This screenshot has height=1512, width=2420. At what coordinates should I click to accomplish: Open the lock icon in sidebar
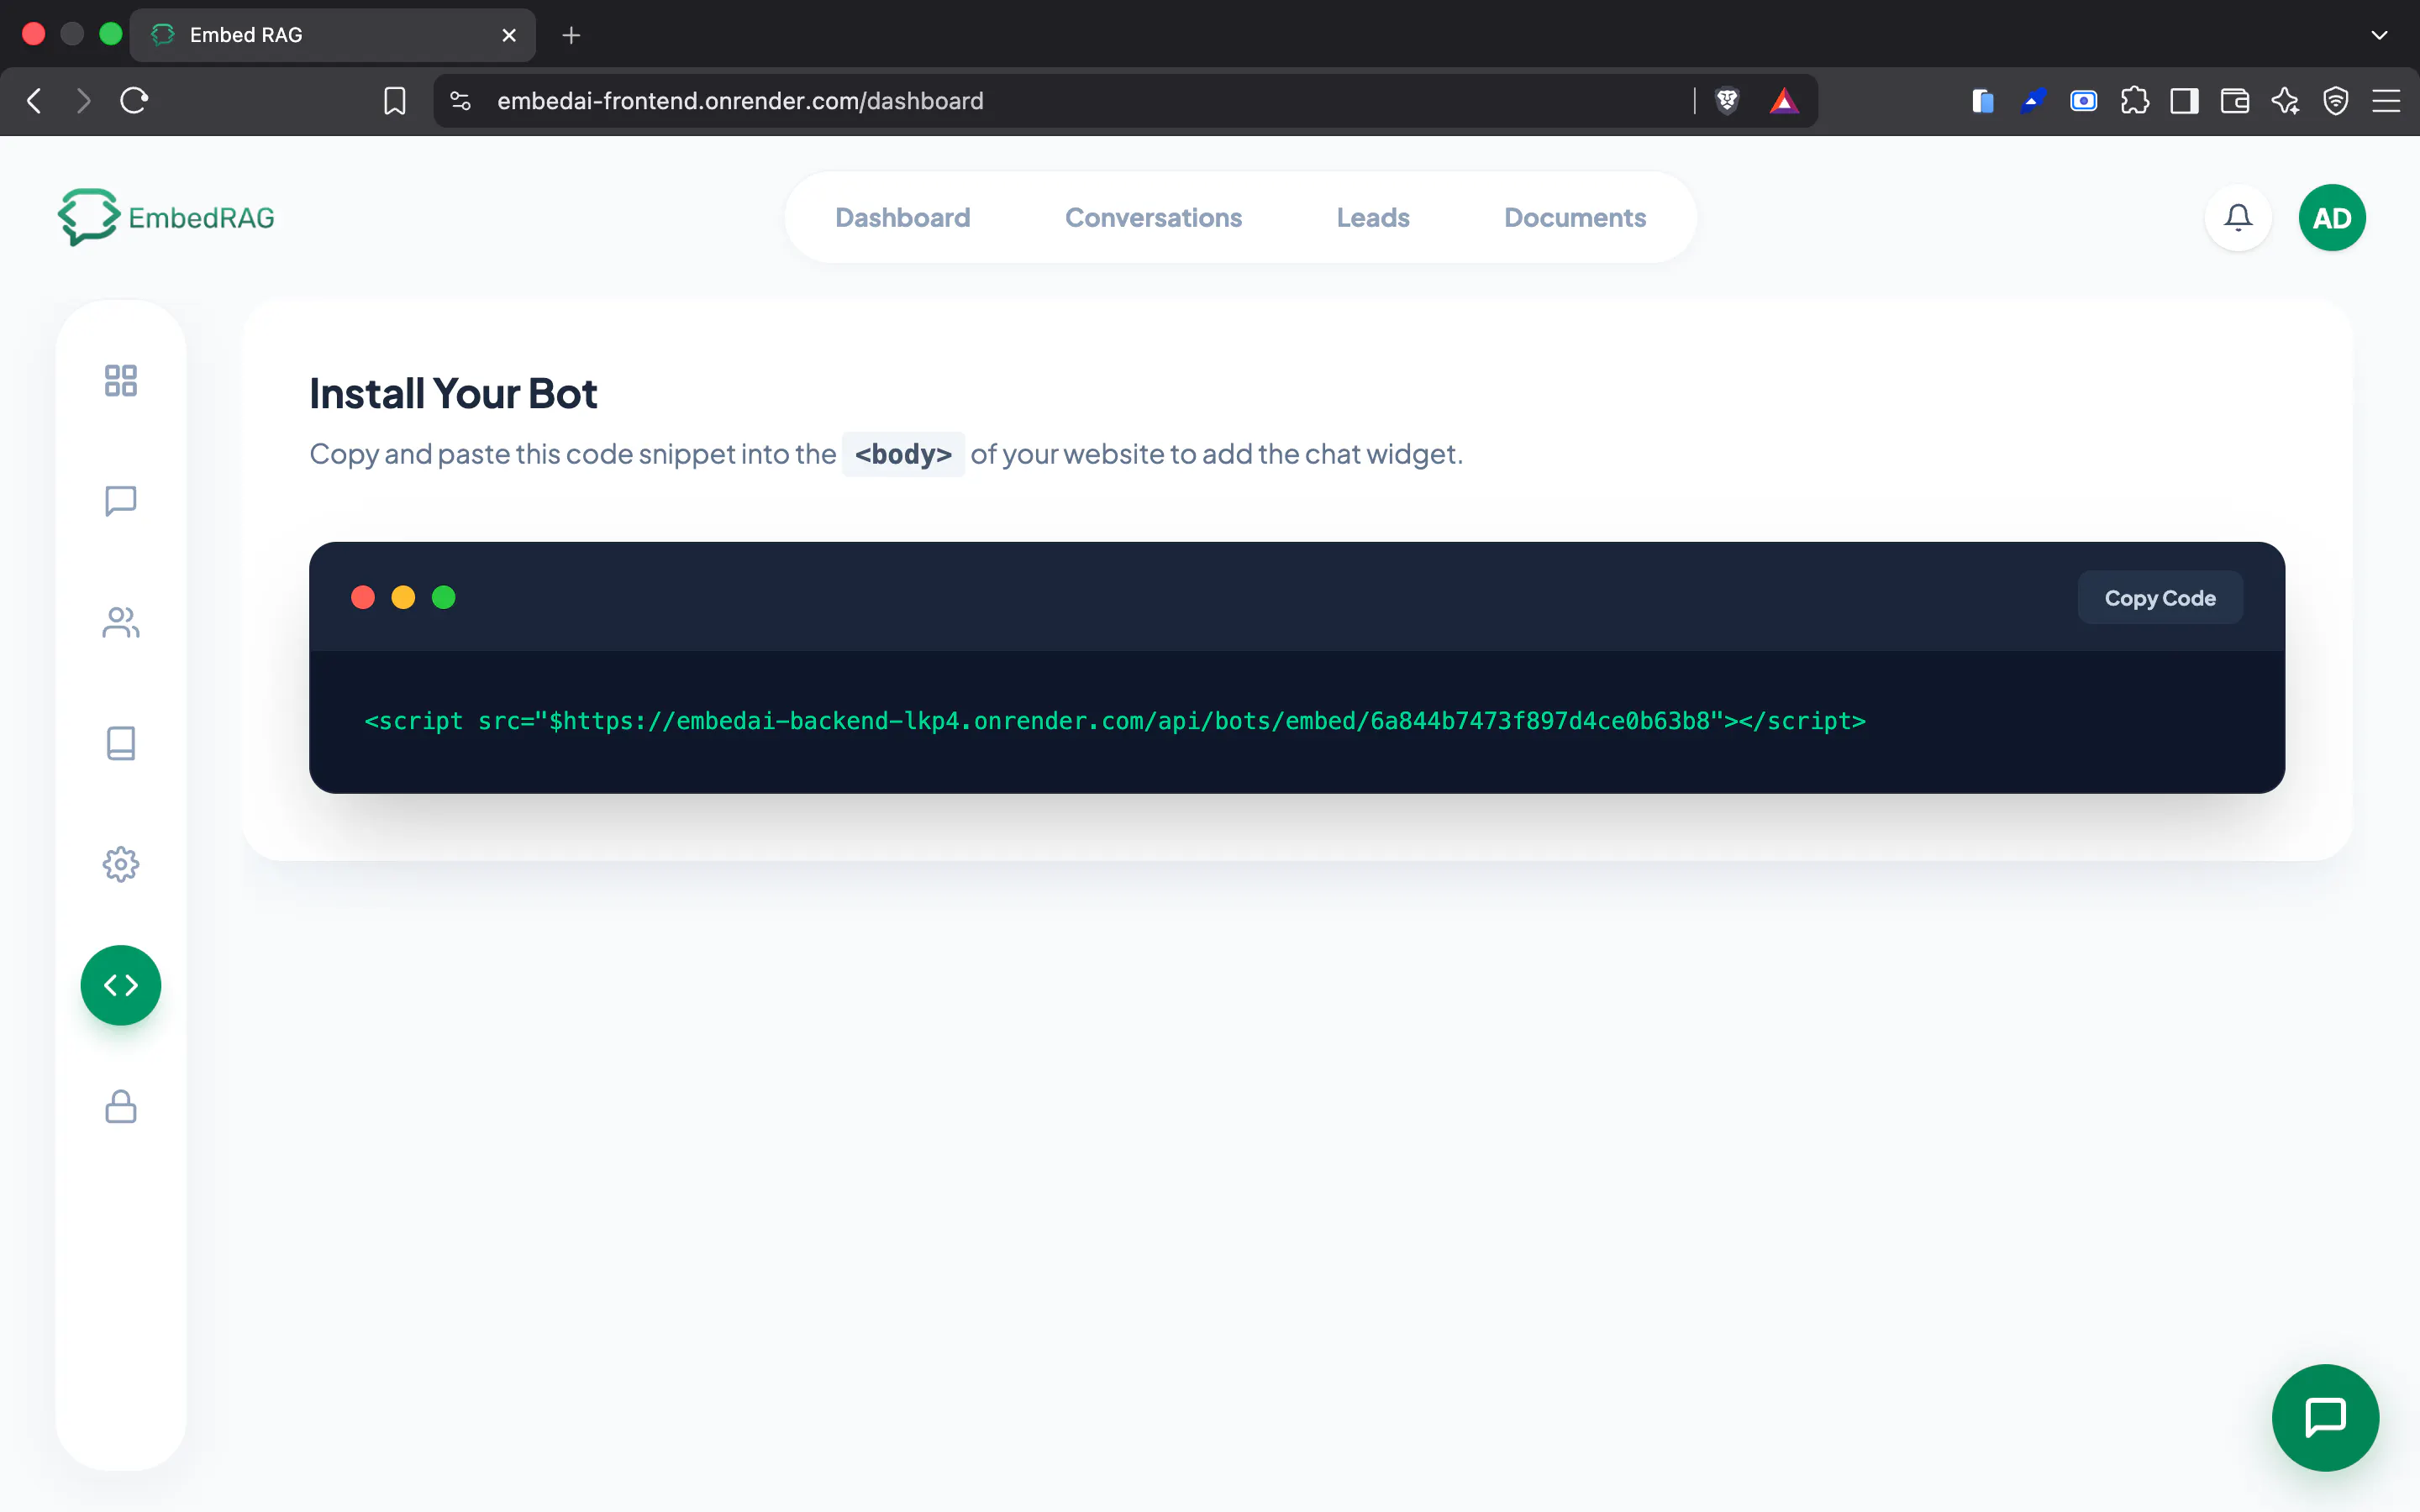[x=121, y=1106]
